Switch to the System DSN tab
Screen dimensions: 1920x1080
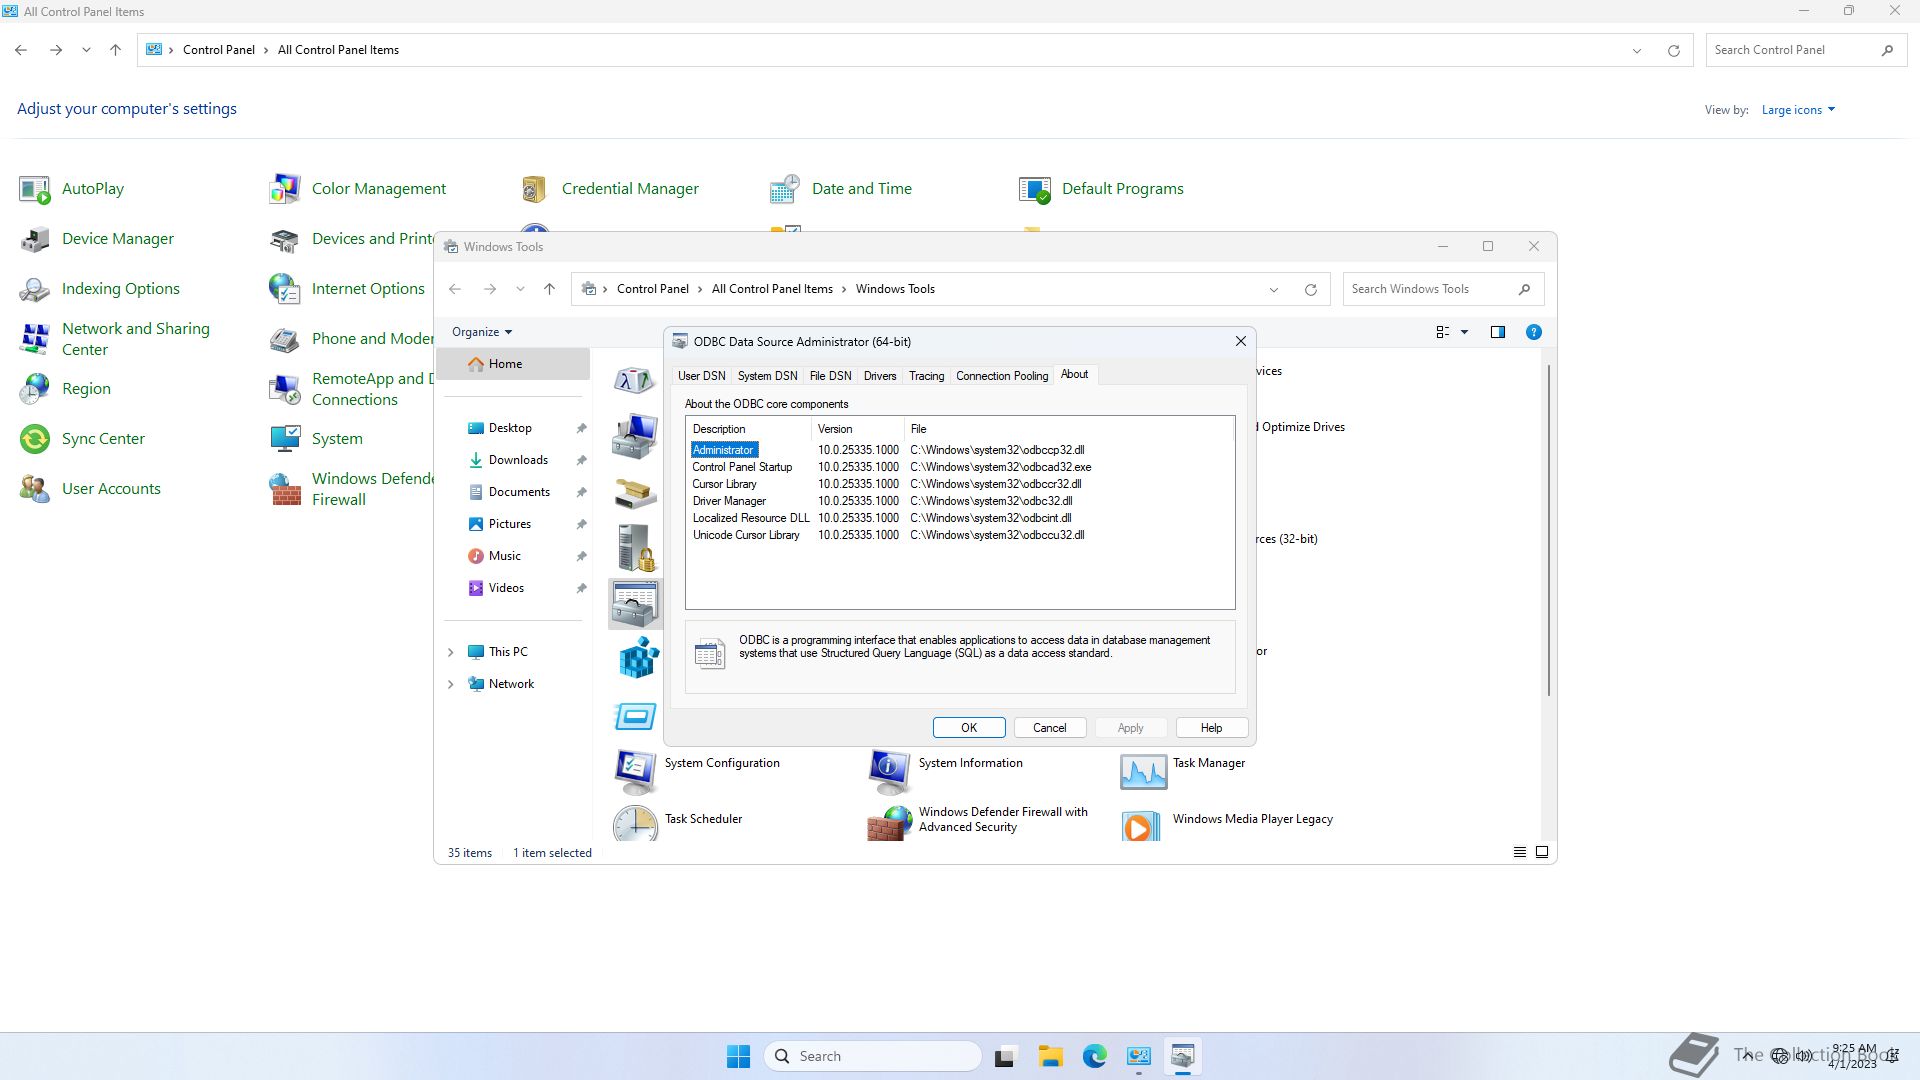767,376
